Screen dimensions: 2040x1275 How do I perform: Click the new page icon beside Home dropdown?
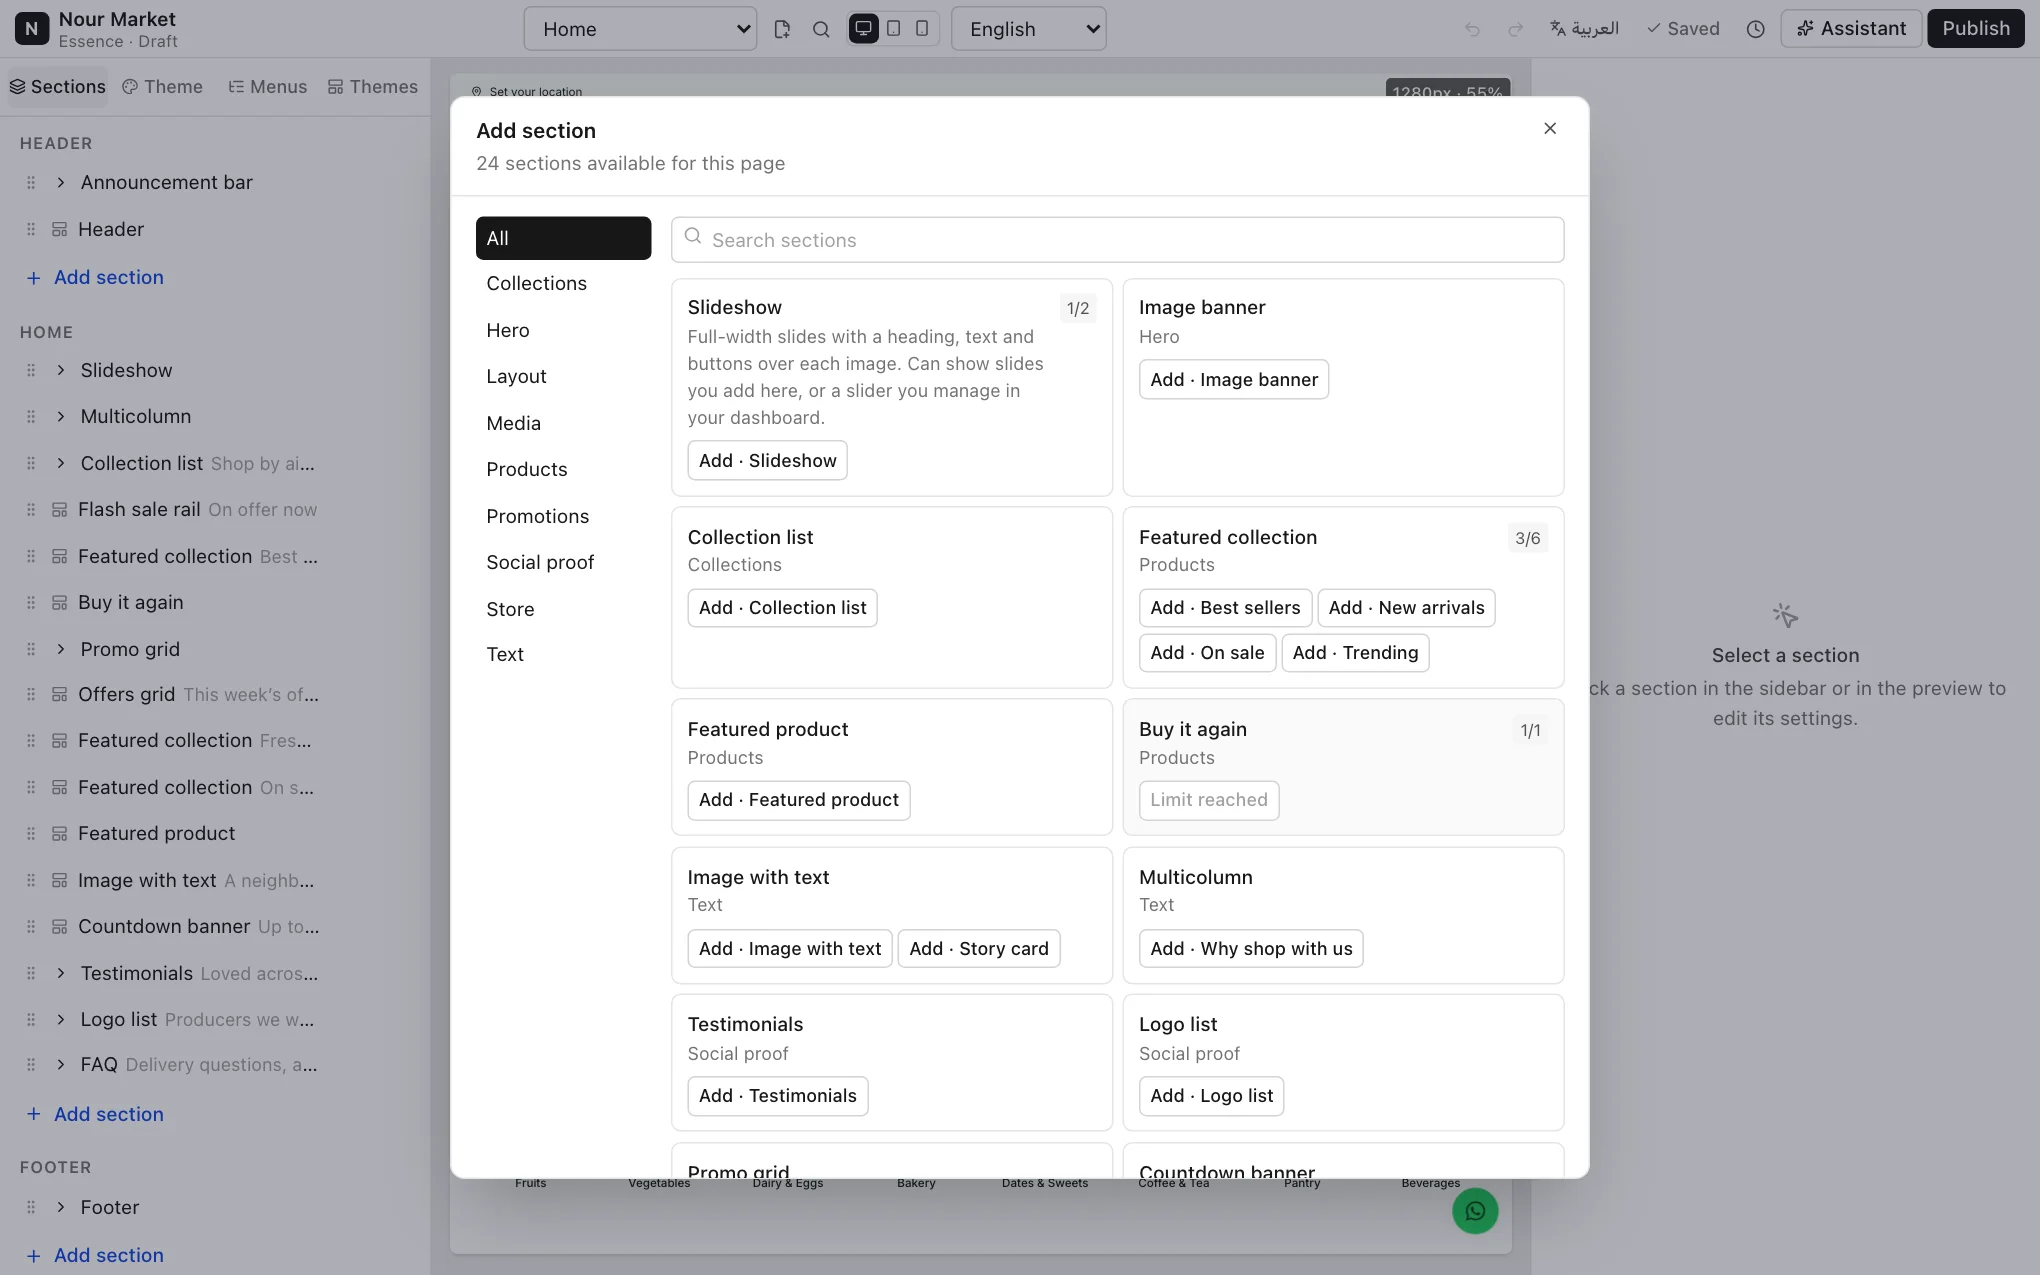coord(782,29)
